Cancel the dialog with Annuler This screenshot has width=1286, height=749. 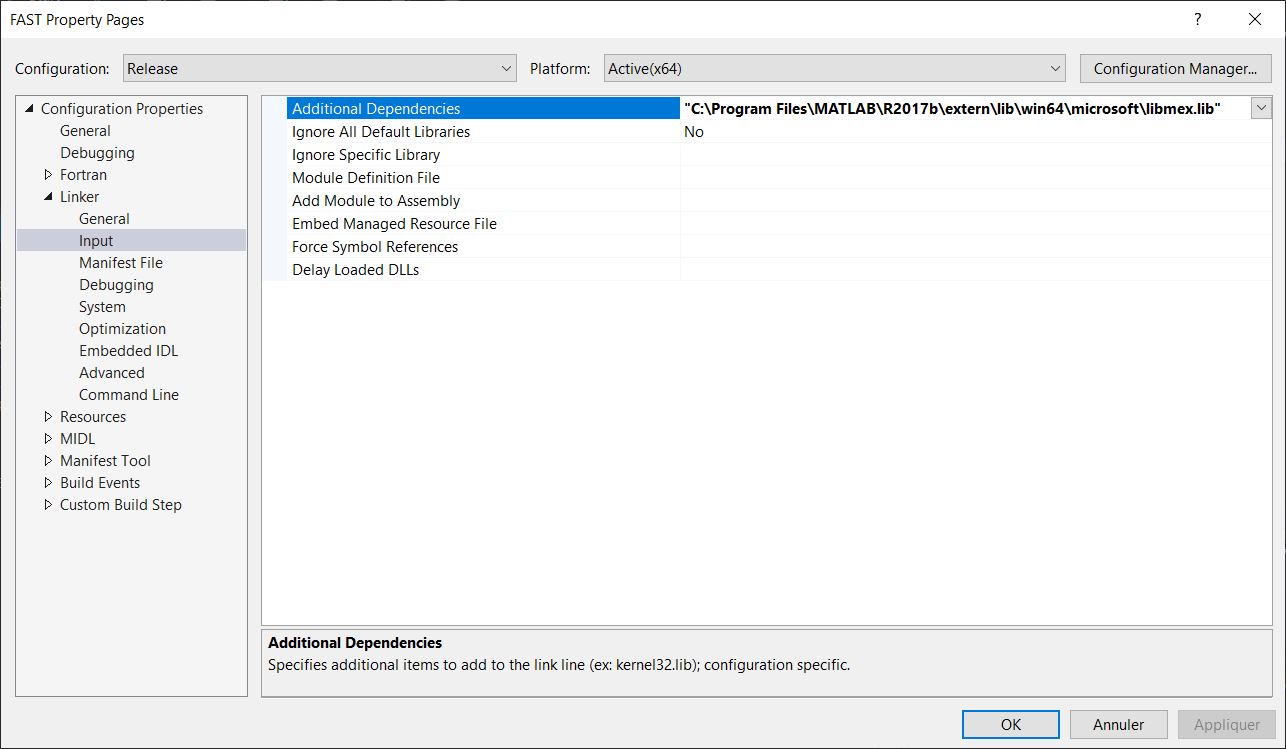pyautogui.click(x=1118, y=724)
